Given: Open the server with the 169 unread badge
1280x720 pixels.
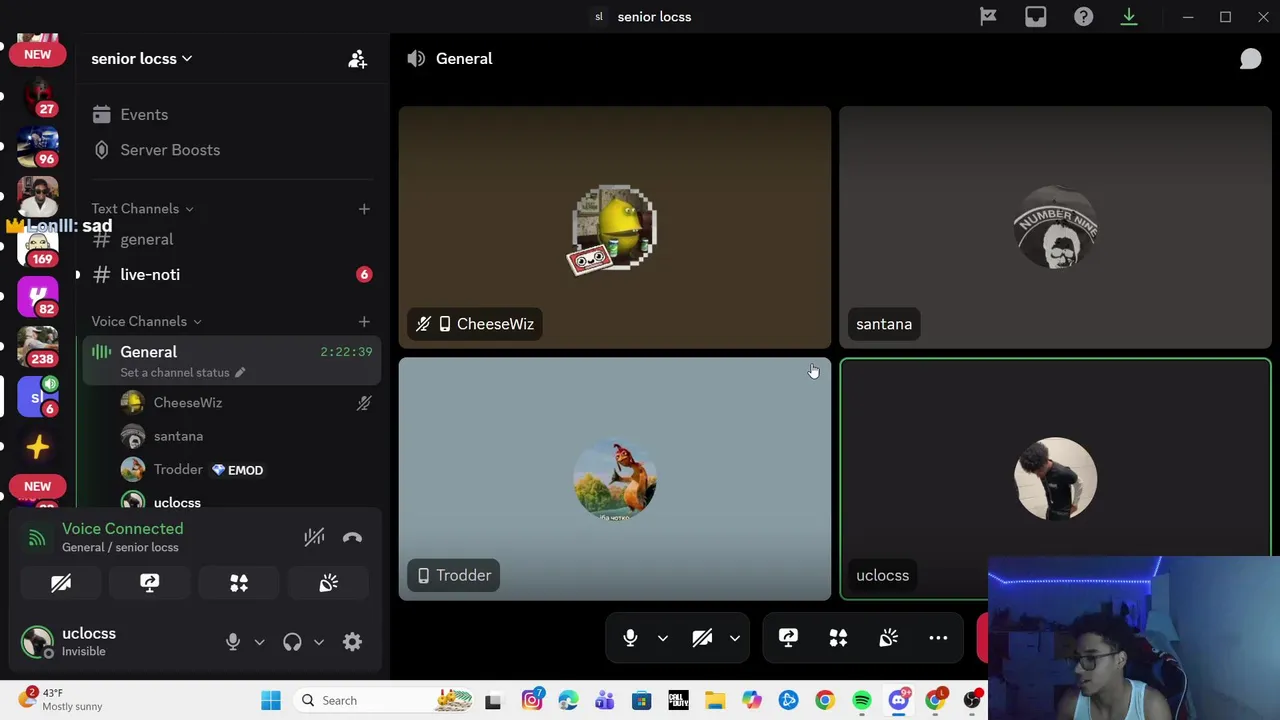Looking at the screenshot, I should coord(38,246).
